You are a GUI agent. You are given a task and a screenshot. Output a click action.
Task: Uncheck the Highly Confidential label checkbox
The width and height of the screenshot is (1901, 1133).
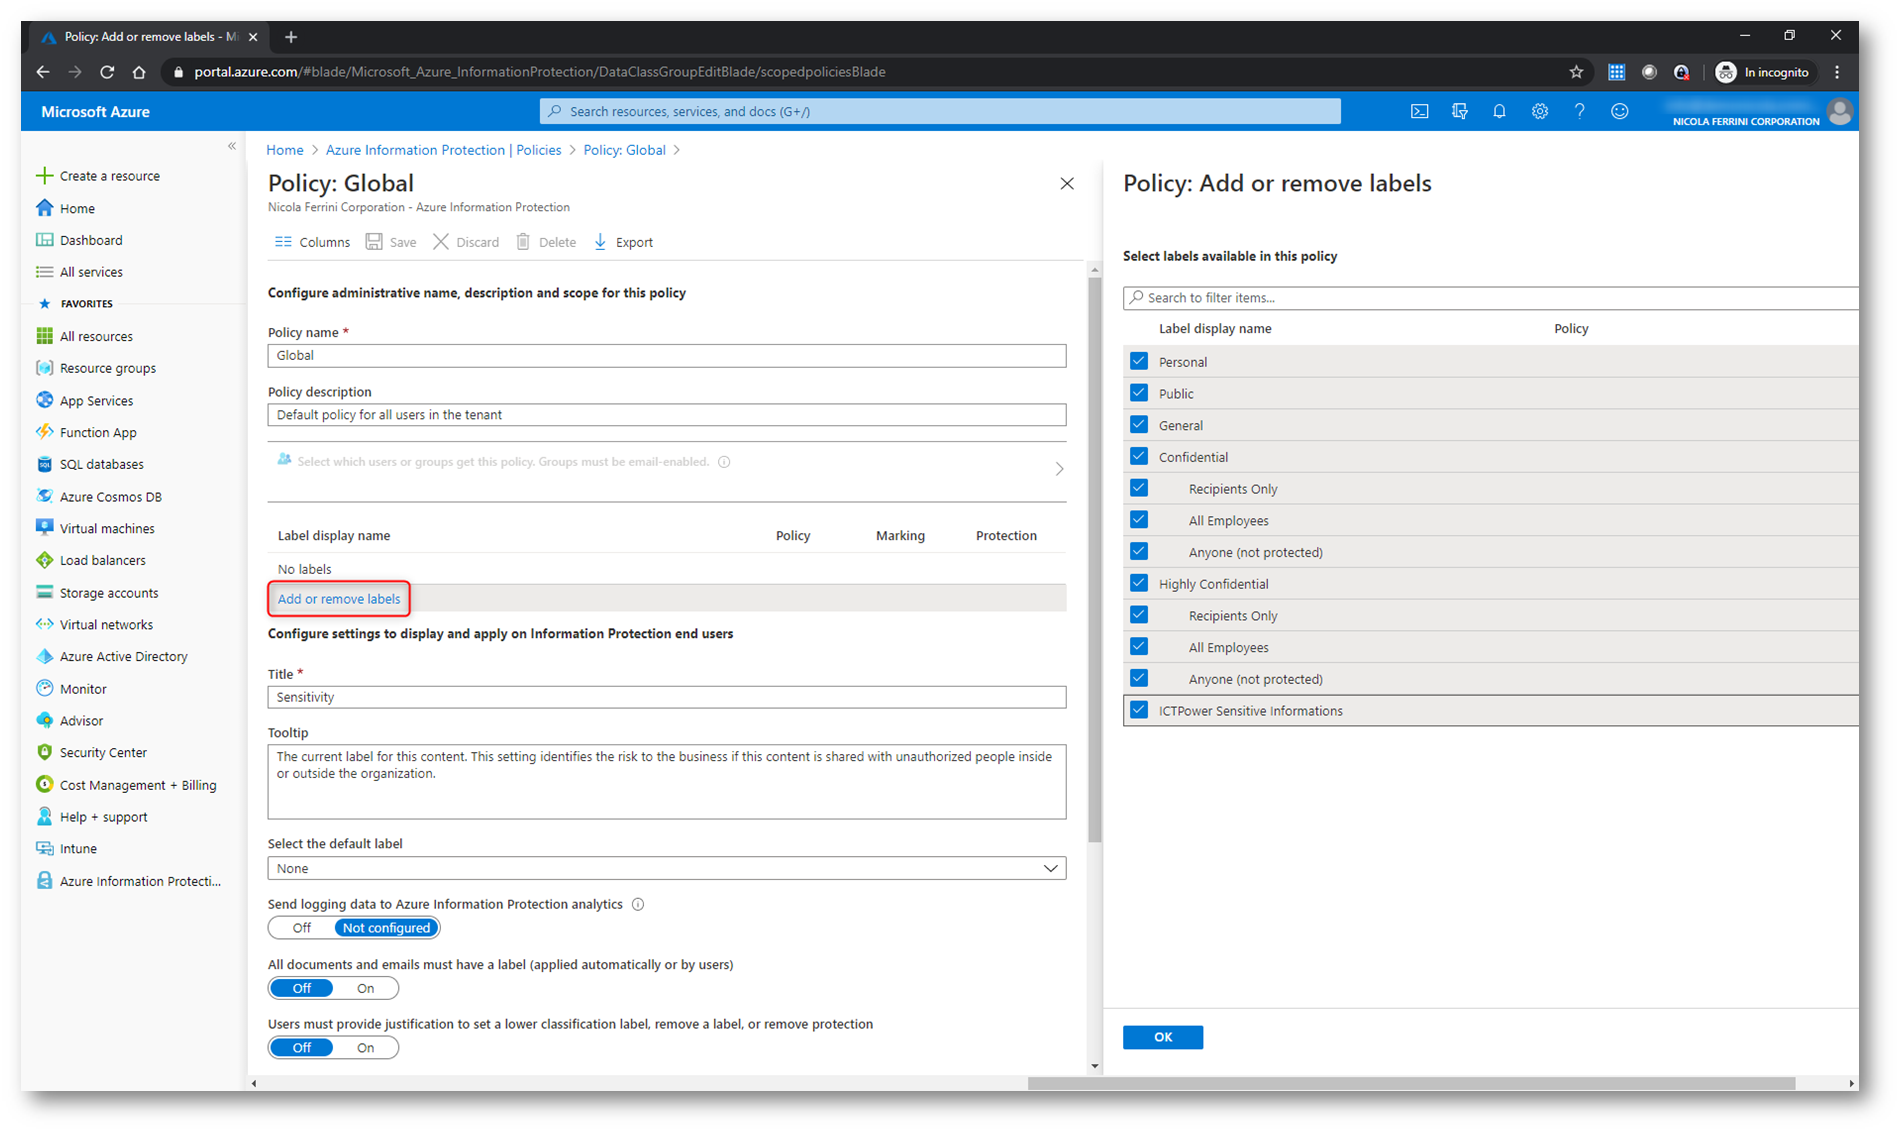pos(1138,583)
